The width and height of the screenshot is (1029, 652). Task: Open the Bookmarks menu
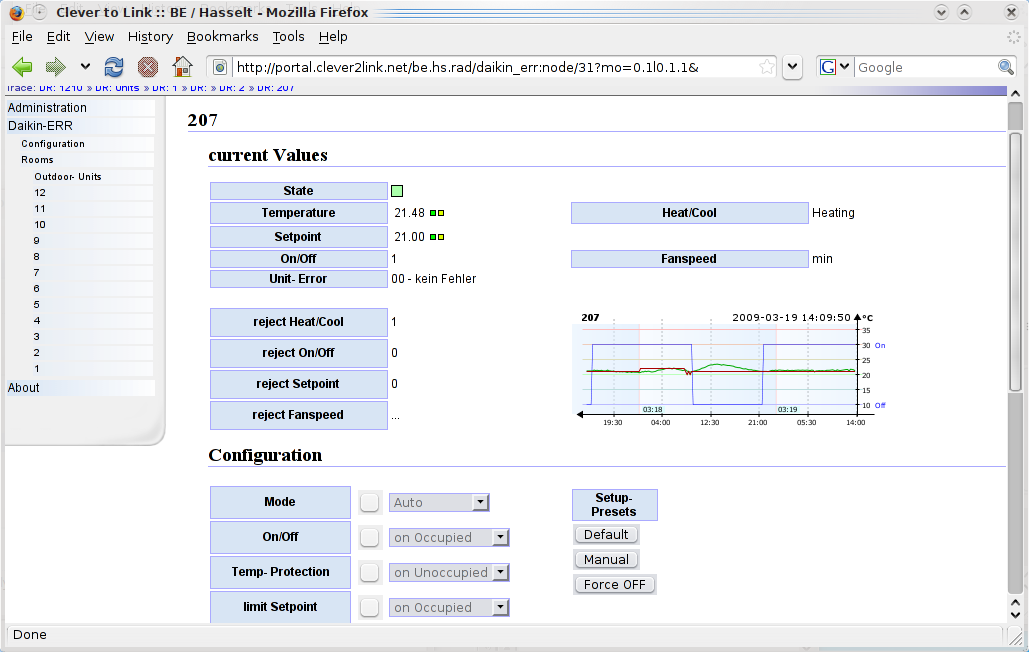pyautogui.click(x=222, y=37)
